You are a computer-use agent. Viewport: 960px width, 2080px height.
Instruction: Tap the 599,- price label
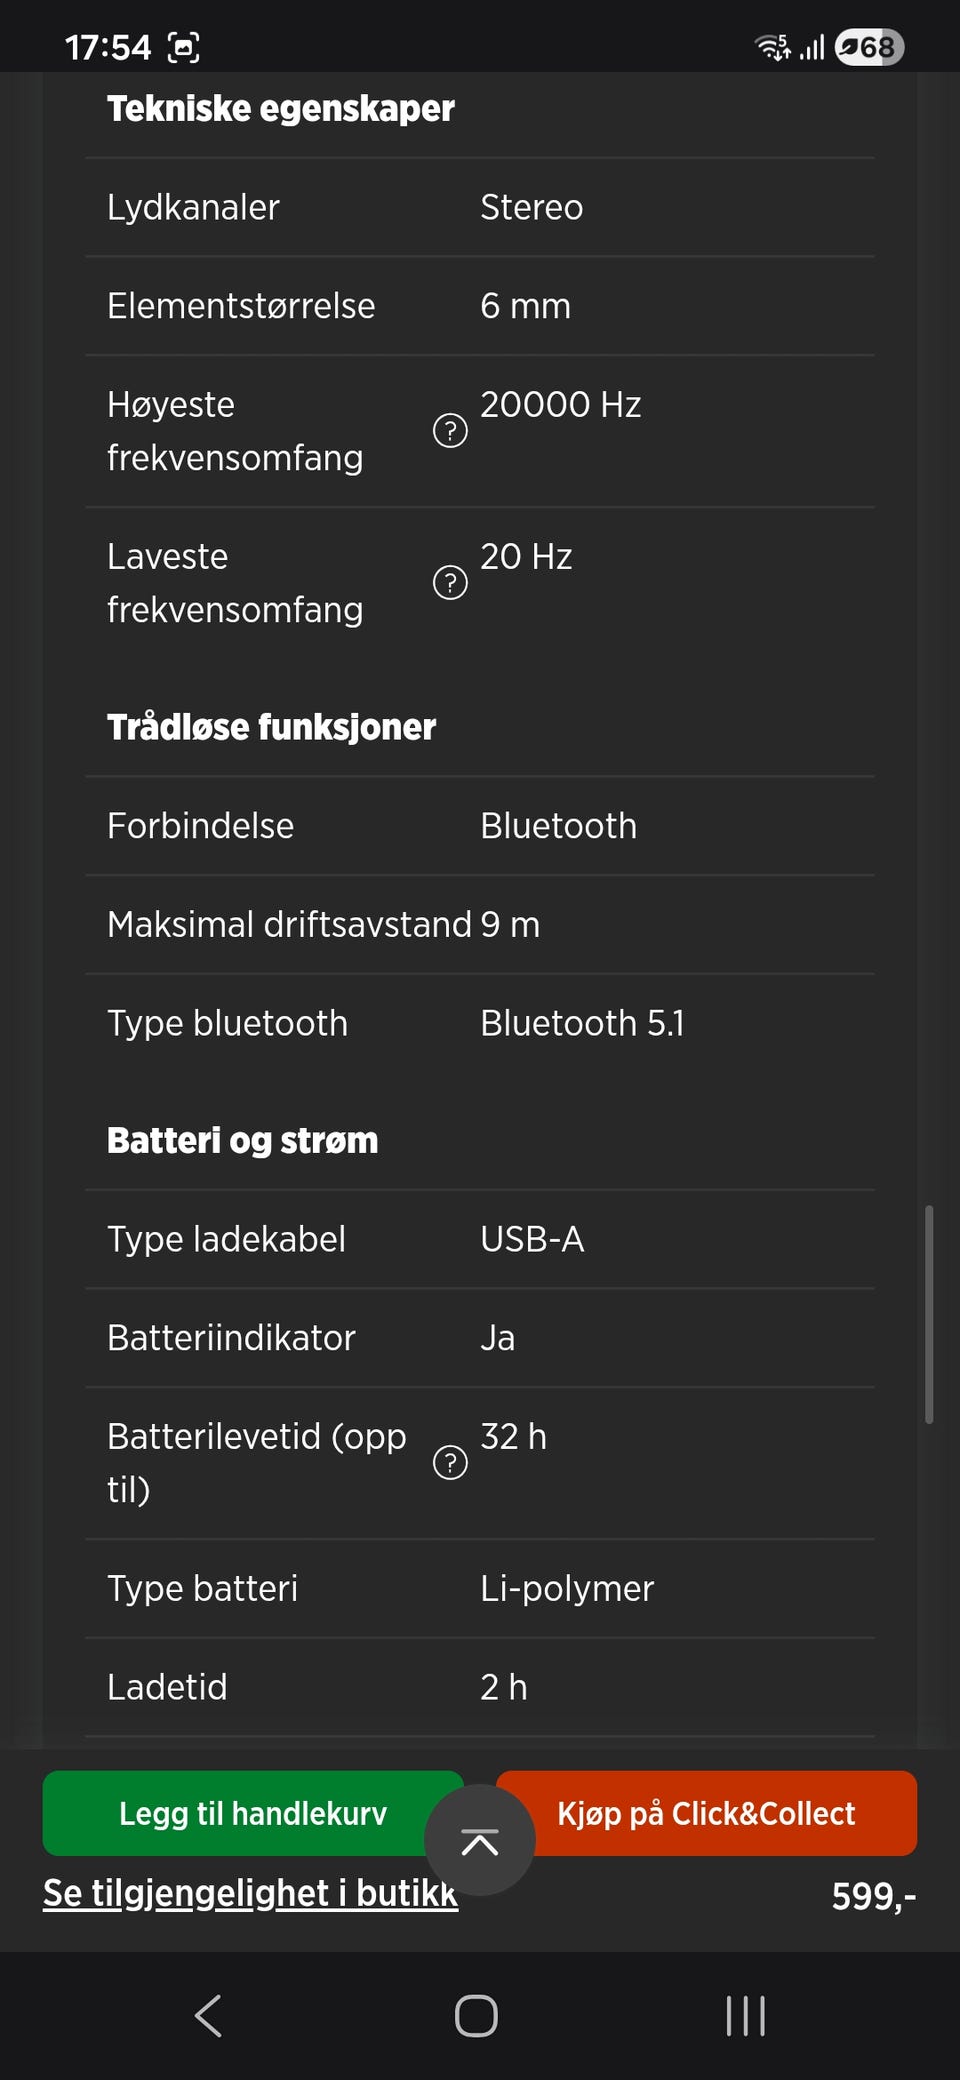click(873, 1896)
